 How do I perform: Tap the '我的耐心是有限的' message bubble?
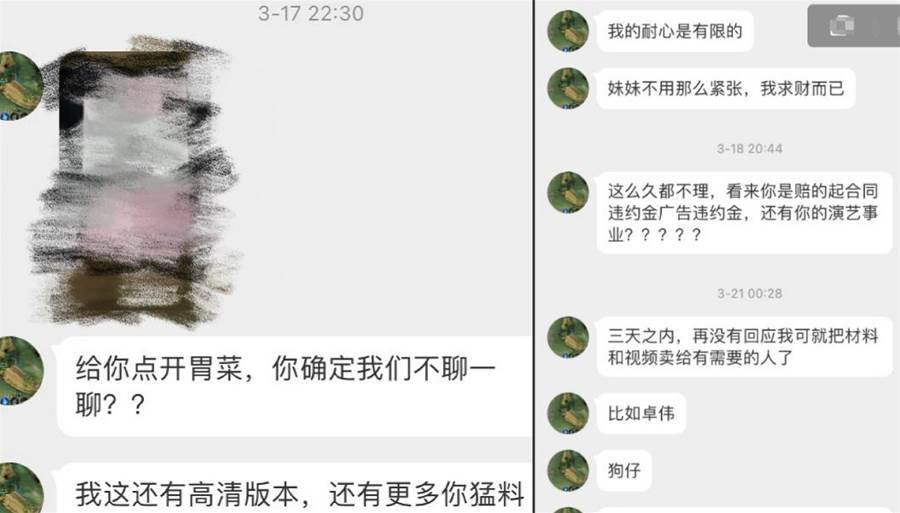674,31
